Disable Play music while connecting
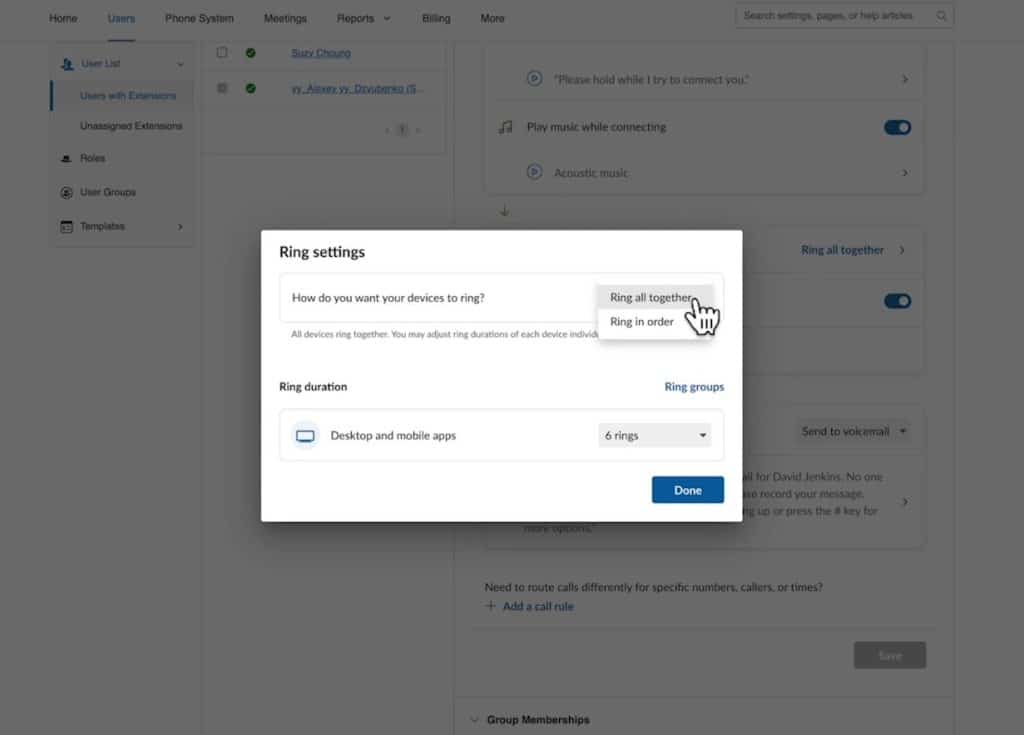The width and height of the screenshot is (1024, 735). coord(897,127)
